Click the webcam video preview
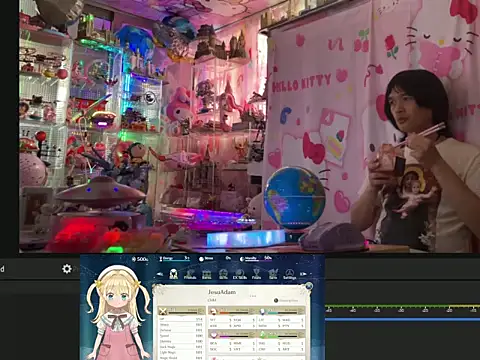Screen dimensions: 480x360 (249, 126)
